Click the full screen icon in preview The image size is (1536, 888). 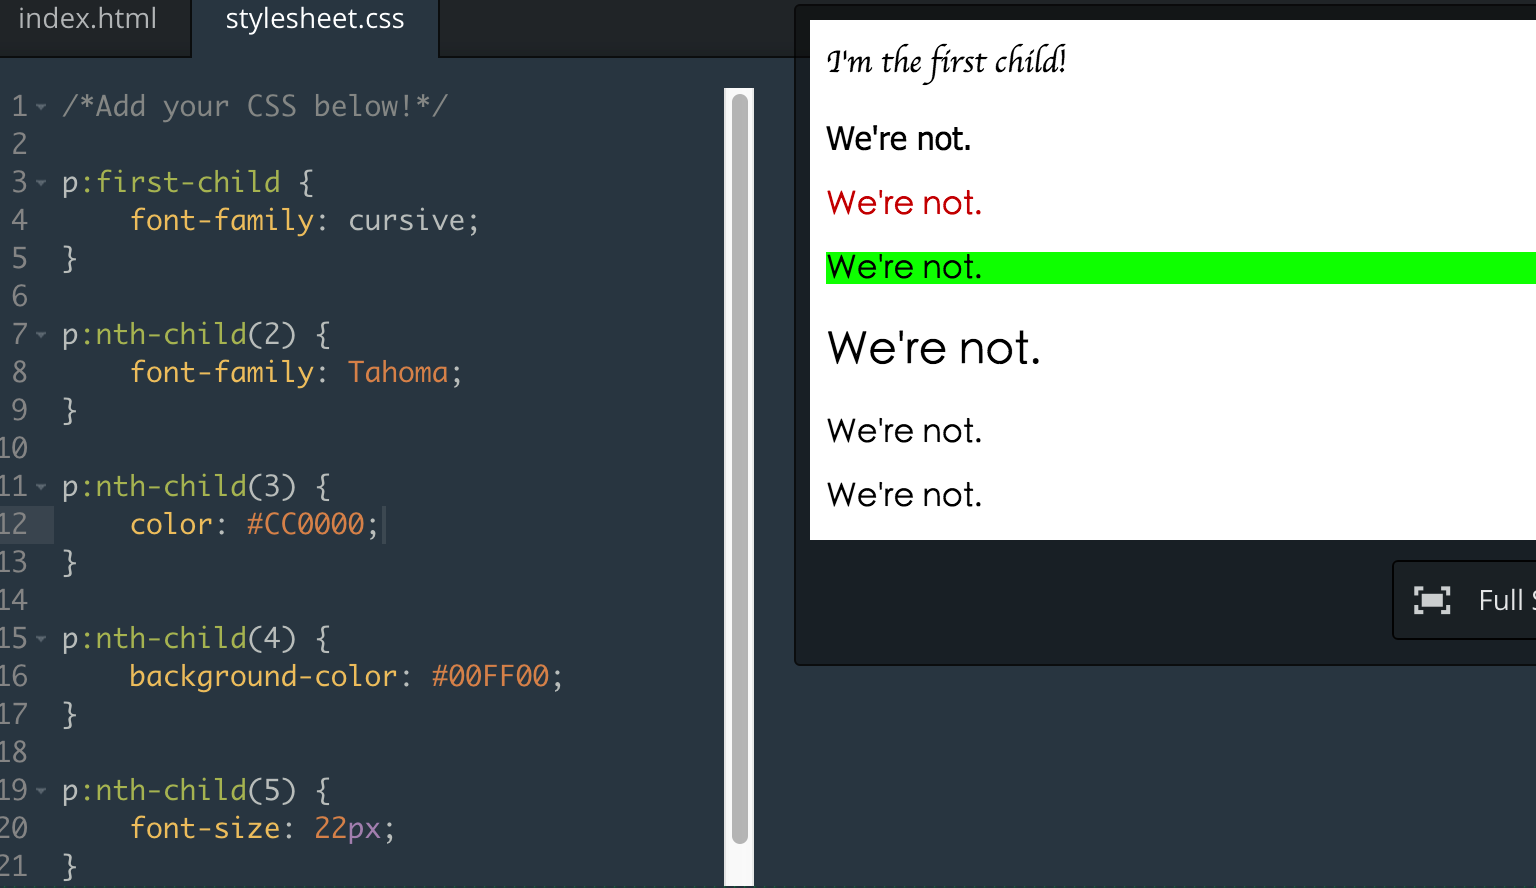(x=1432, y=600)
